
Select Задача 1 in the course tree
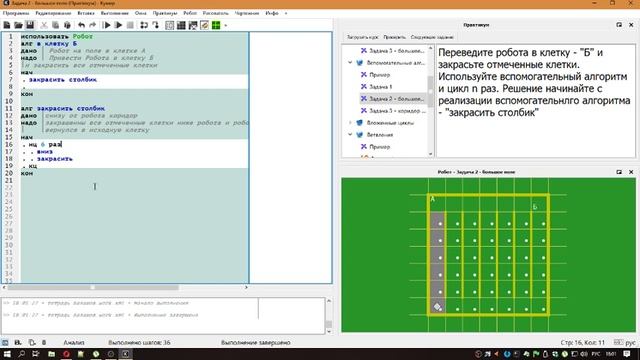tap(376, 87)
